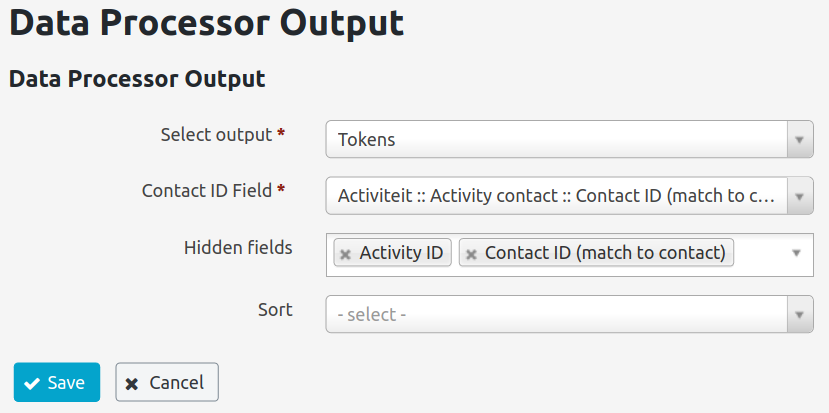Select the Contact ID (match to contact) tag text
The image size is (829, 413).
[605, 253]
